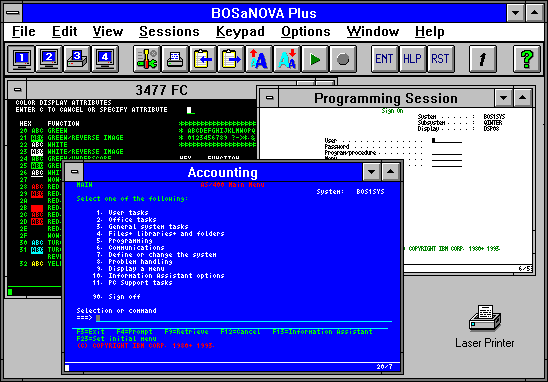Click '10. Information Assistant options' line
548x382 pixels.
pos(158,275)
